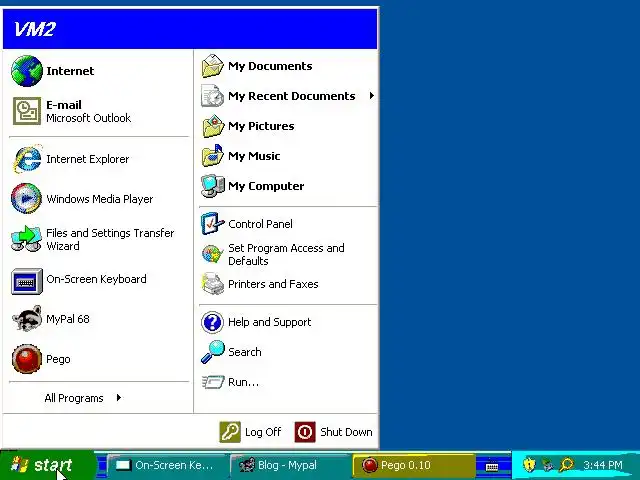Open the Internet globe icon
The height and width of the screenshot is (480, 640).
click(27, 71)
